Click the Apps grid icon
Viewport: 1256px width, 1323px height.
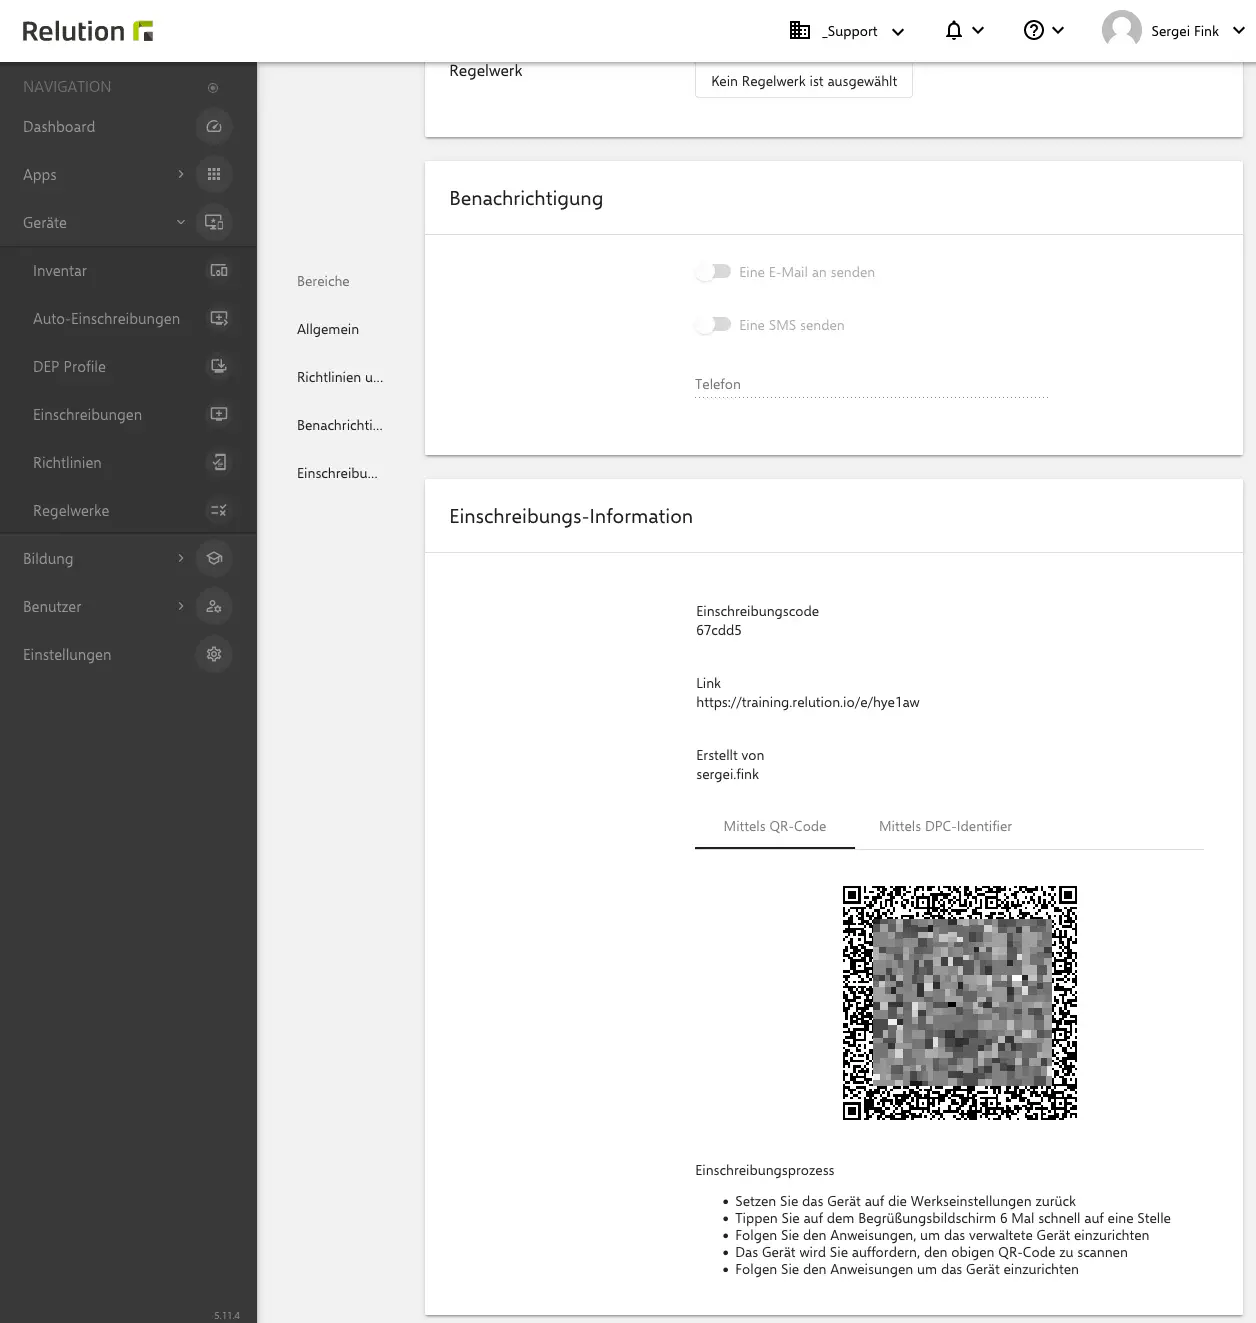213,175
